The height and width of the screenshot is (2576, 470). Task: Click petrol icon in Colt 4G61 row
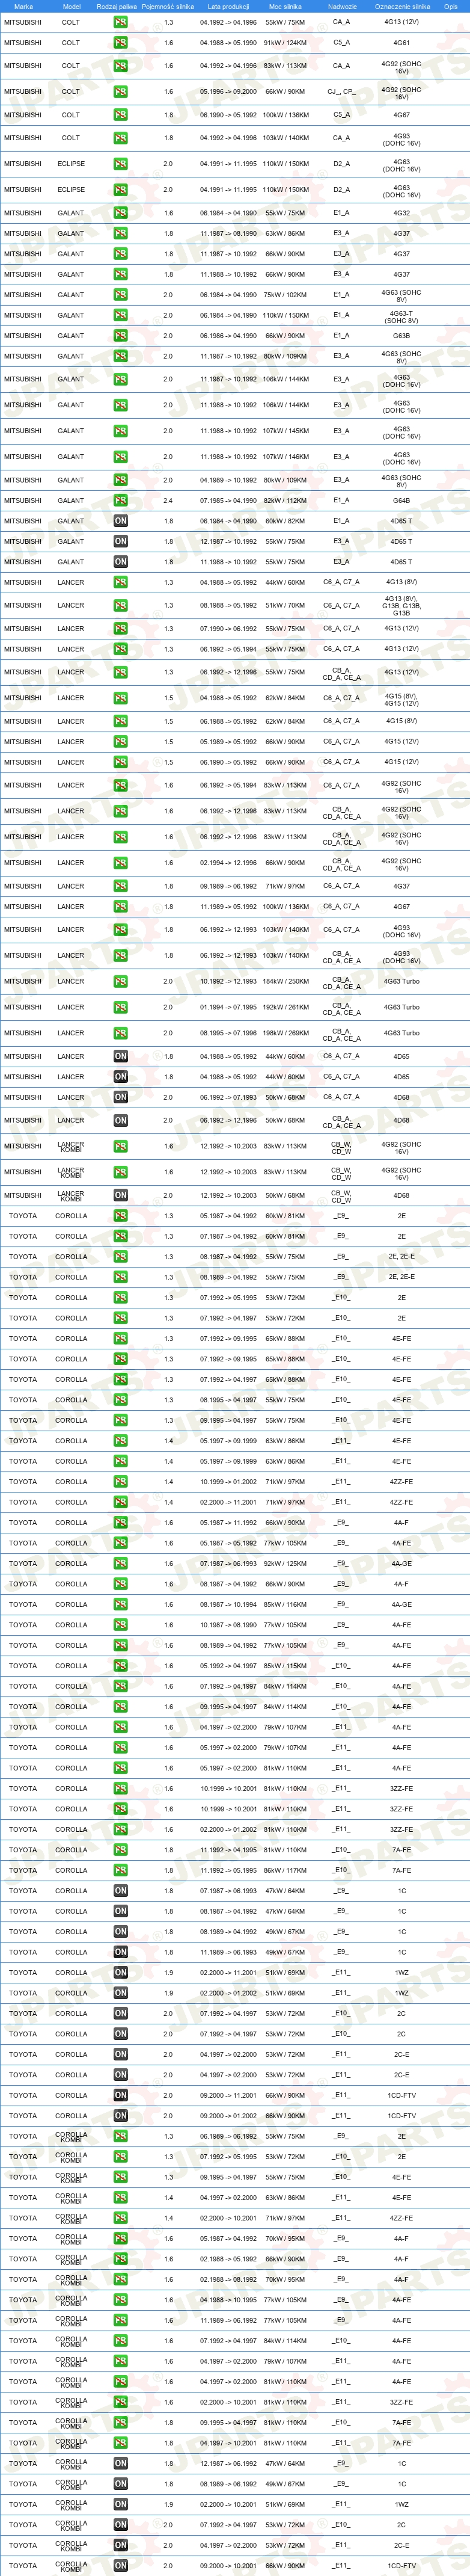pyautogui.click(x=120, y=43)
